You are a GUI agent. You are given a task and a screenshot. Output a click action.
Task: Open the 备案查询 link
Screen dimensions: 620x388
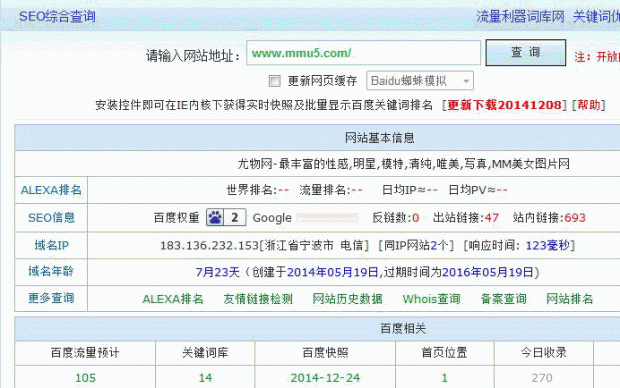(503, 299)
